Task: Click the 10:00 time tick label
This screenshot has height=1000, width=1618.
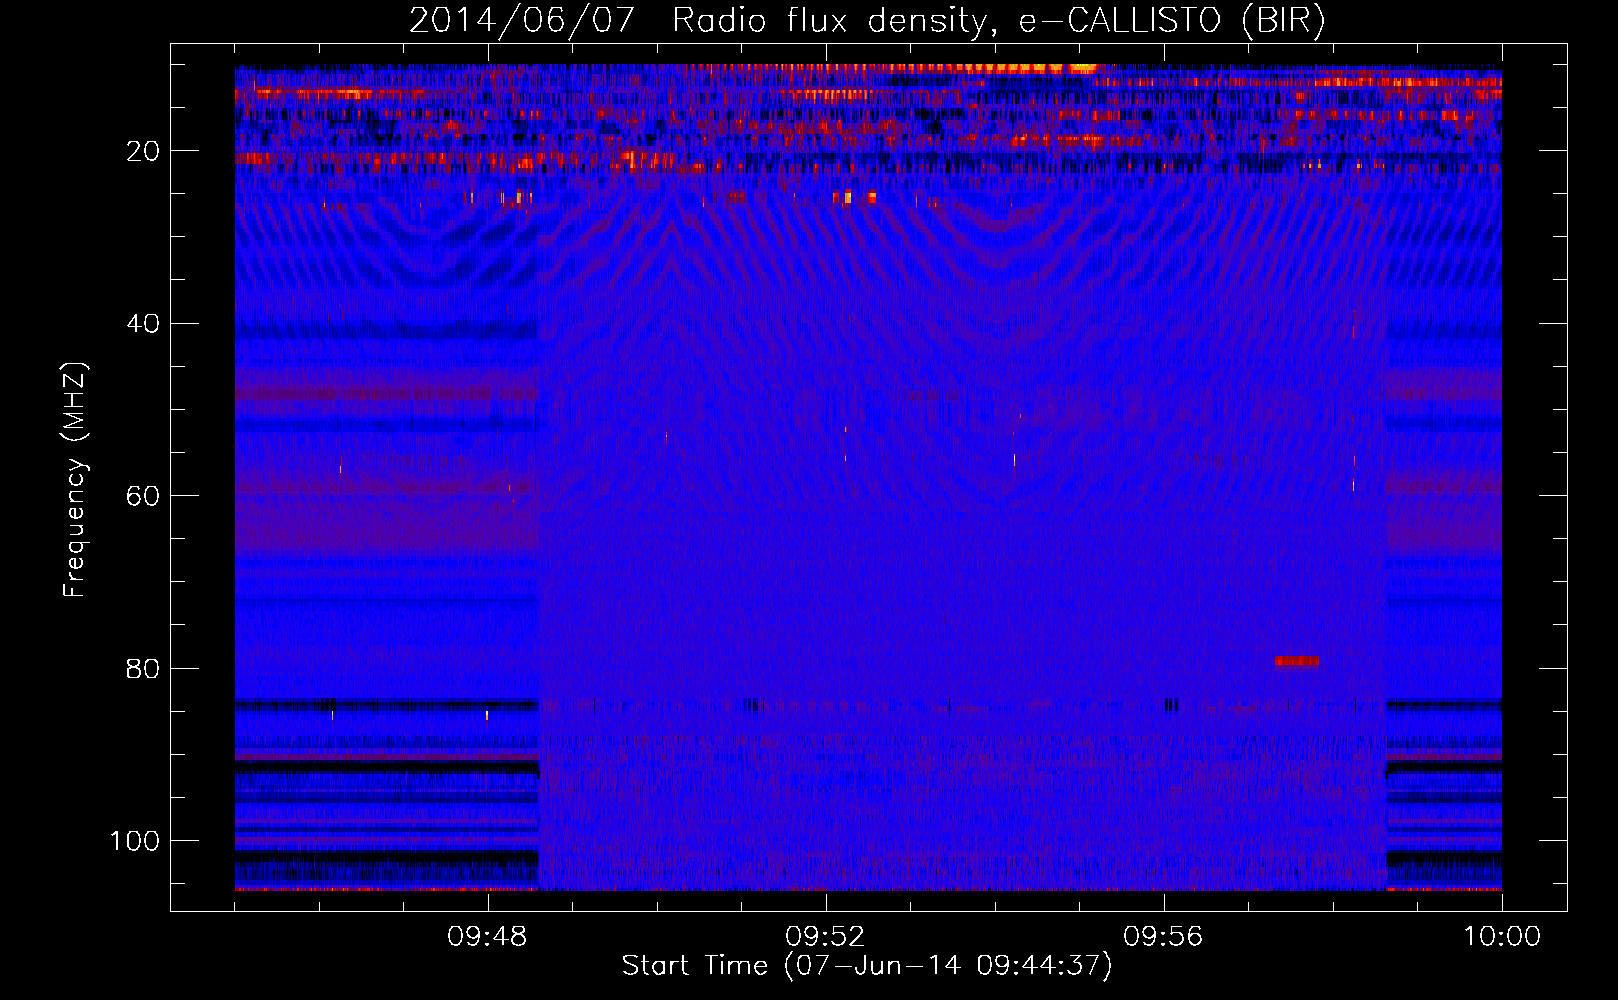Action: [1502, 937]
